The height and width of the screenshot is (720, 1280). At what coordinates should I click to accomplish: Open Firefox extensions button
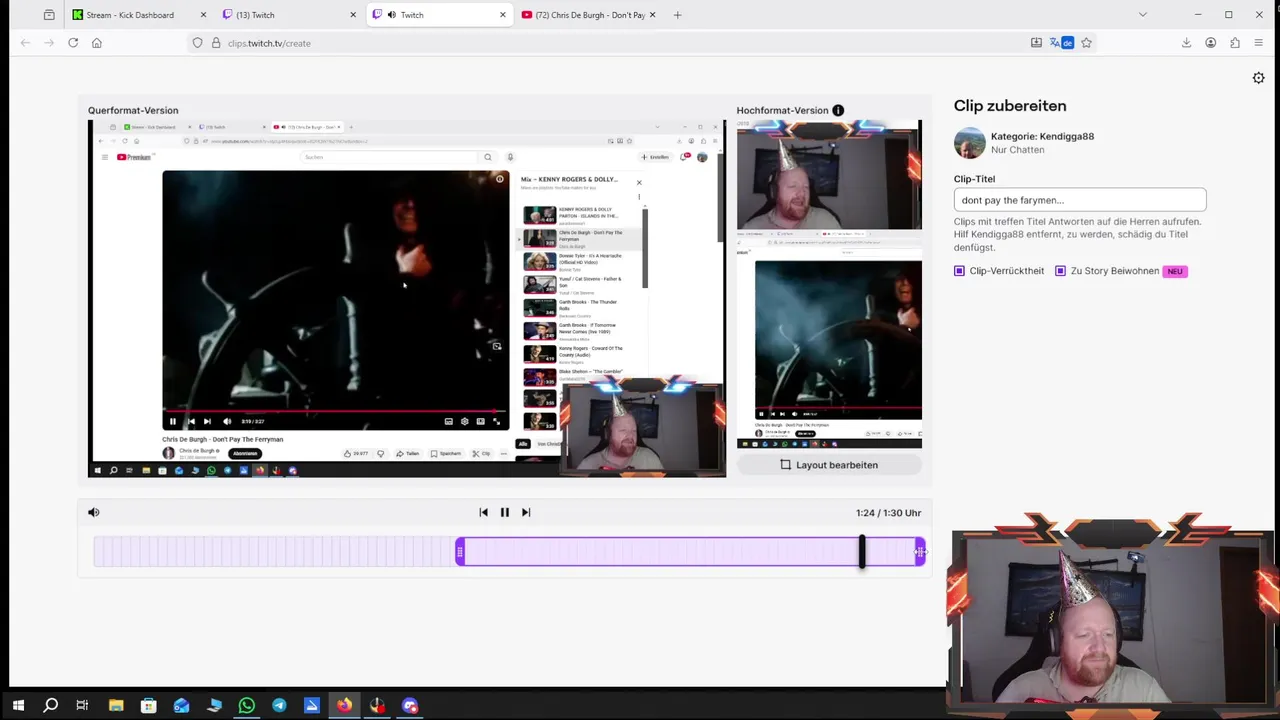click(x=1234, y=43)
